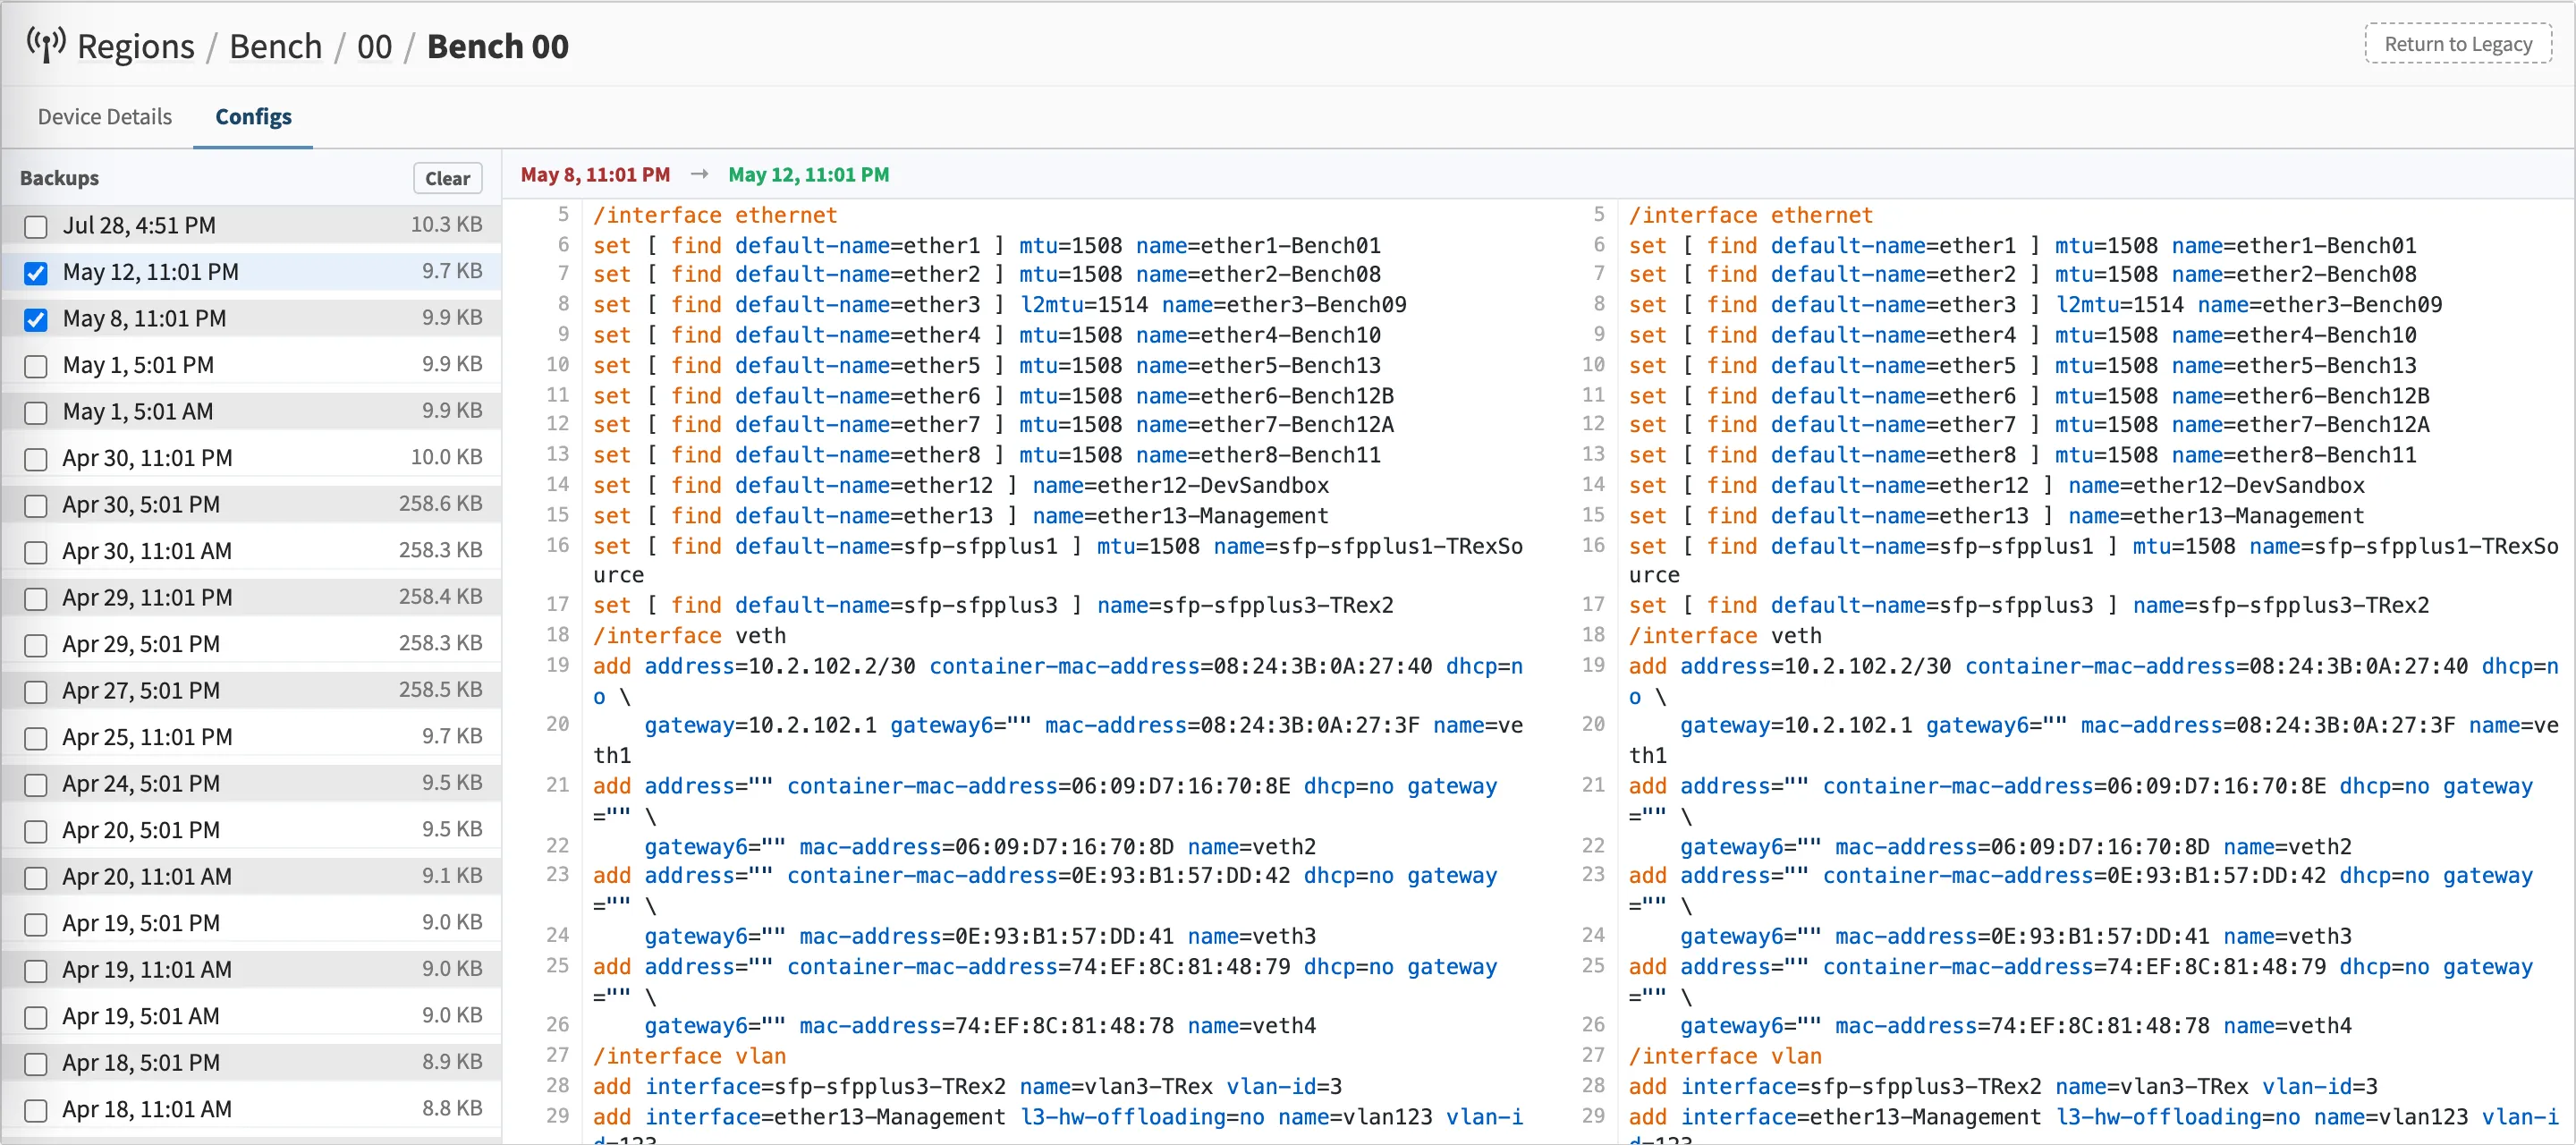Screen dimensions: 2576x1145
Task: Clear the selected backups
Action: tap(447, 178)
